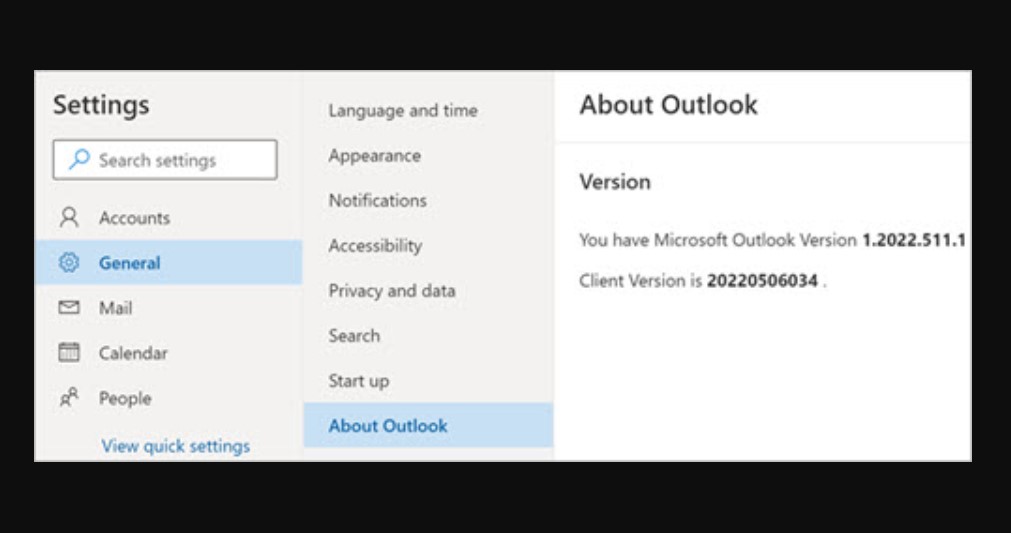
Task: Open Notifications settings
Action: (x=377, y=200)
